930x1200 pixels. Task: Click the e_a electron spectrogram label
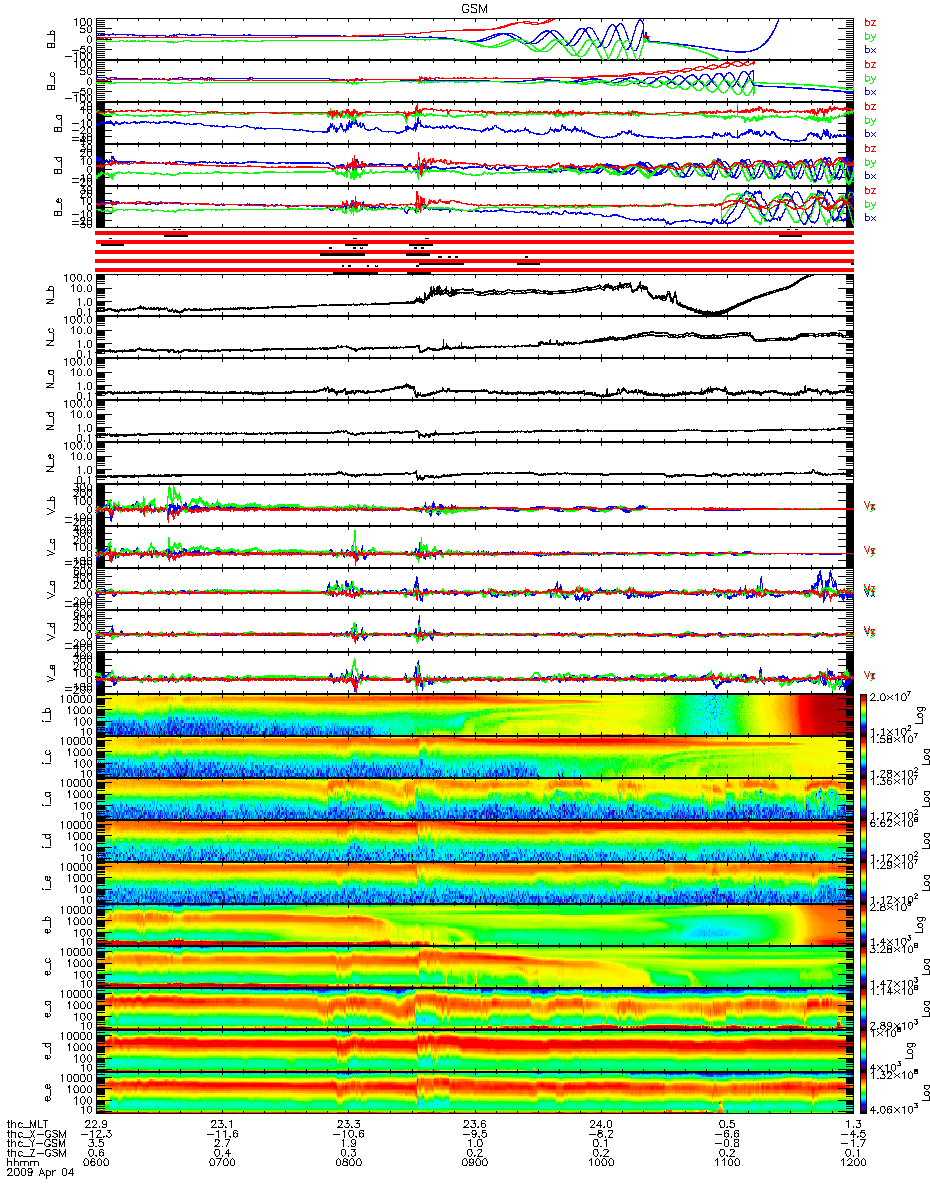(x=50, y=1009)
